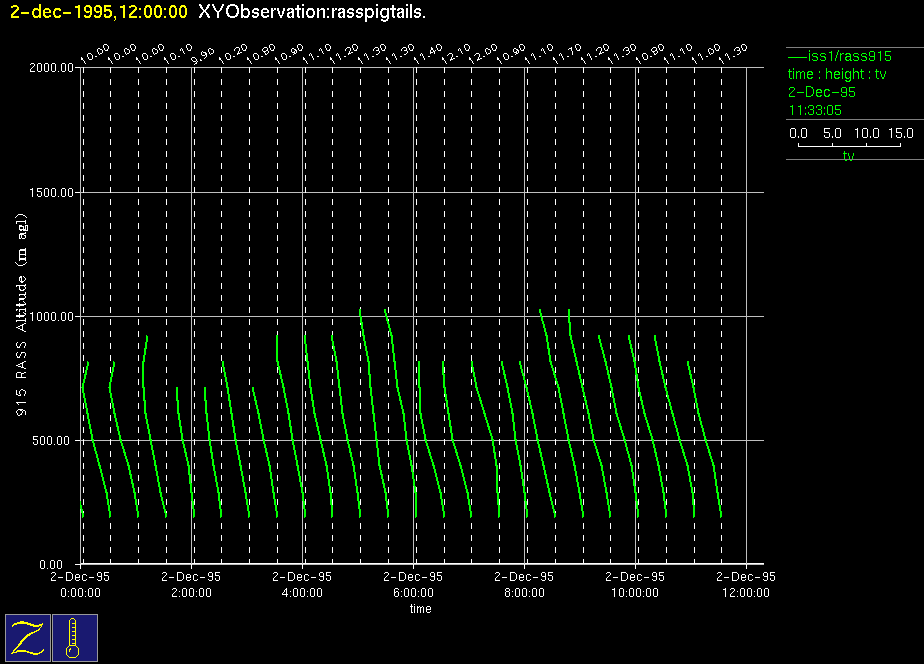The height and width of the screenshot is (664, 924).
Task: Click the yellow Z icon
Action: pyautogui.click(x=29, y=638)
